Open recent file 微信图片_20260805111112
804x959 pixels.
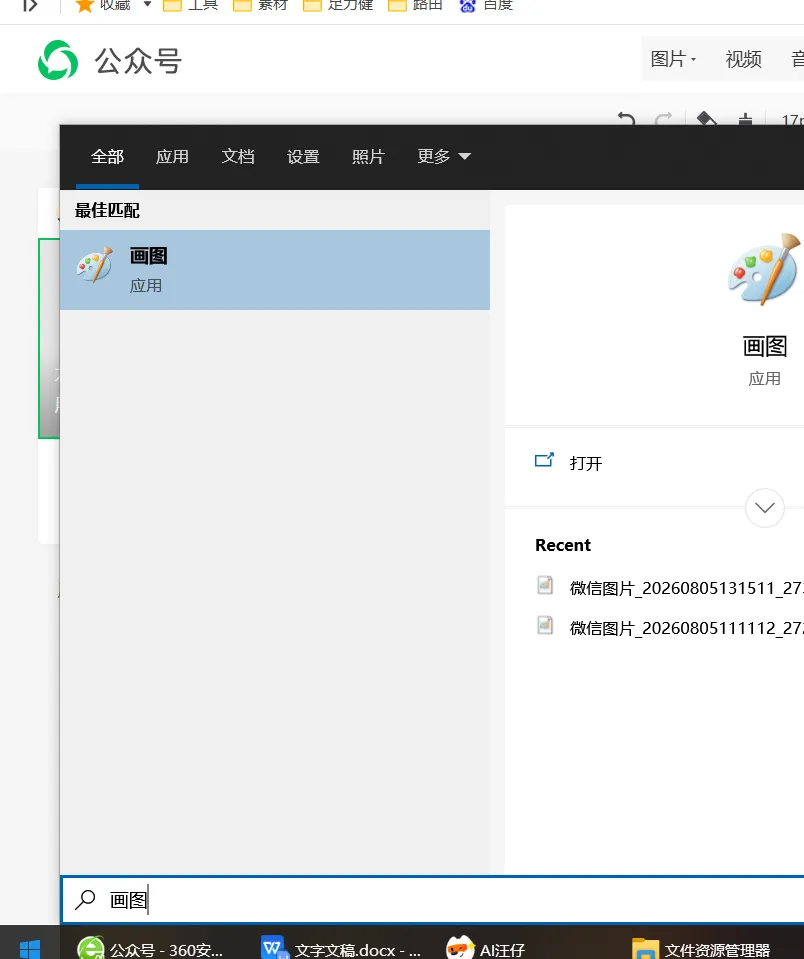point(687,628)
